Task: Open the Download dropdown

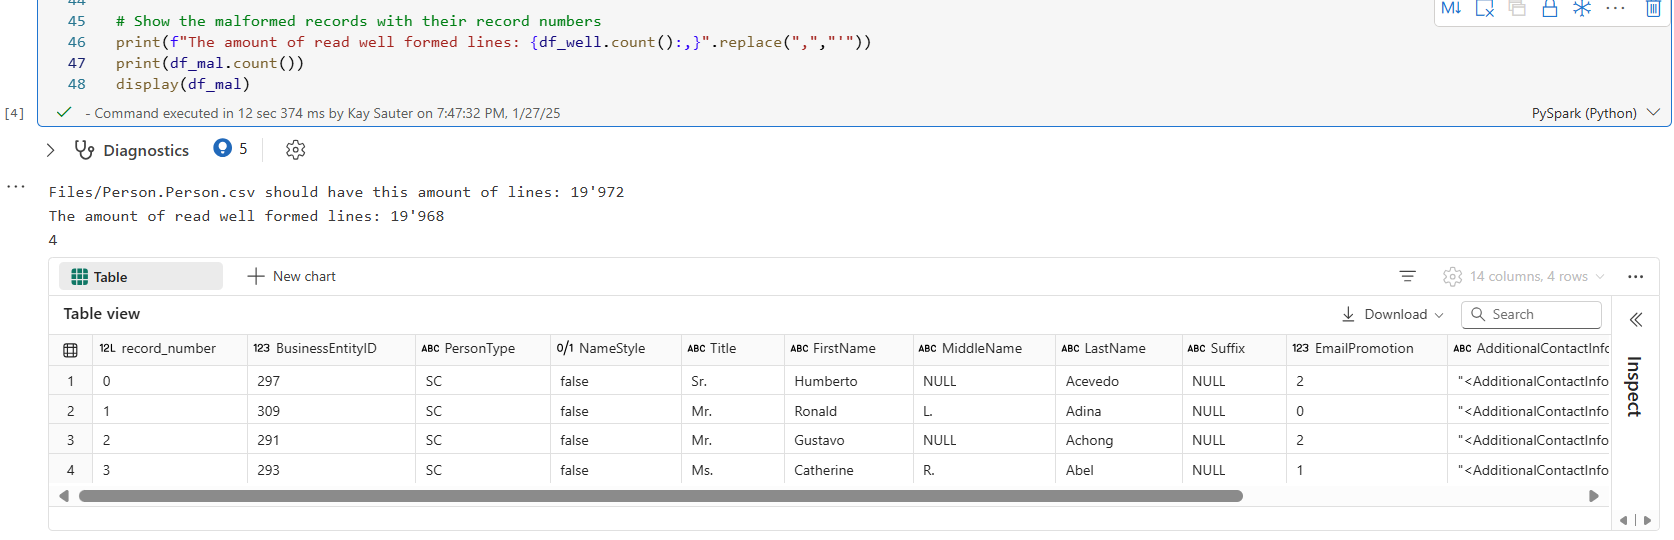Action: [1393, 314]
